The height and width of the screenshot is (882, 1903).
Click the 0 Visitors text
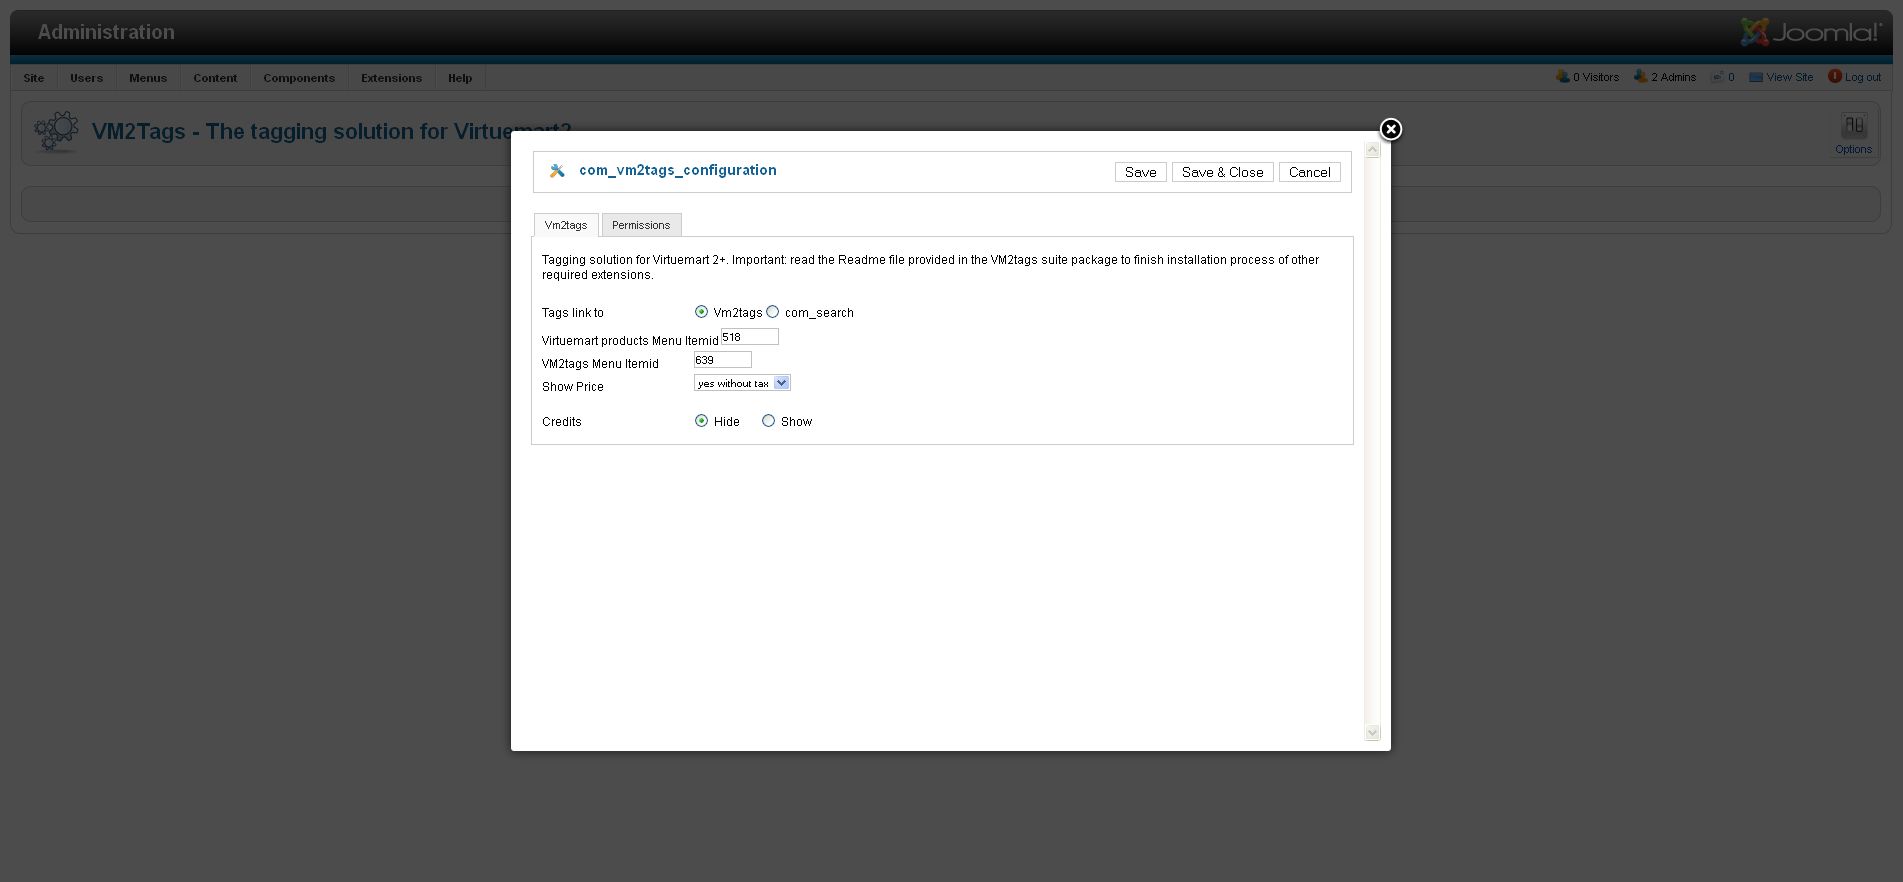tap(1596, 77)
